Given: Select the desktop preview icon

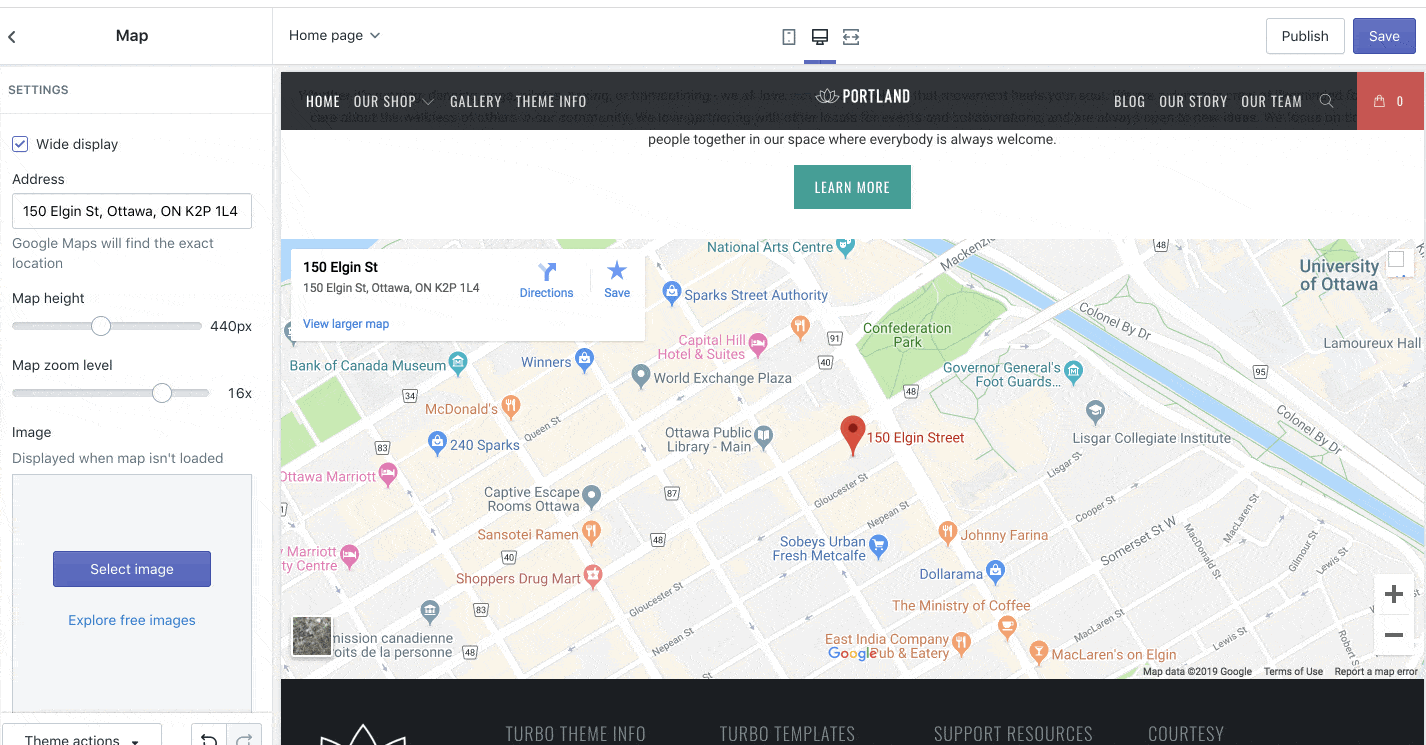Looking at the screenshot, I should point(820,37).
